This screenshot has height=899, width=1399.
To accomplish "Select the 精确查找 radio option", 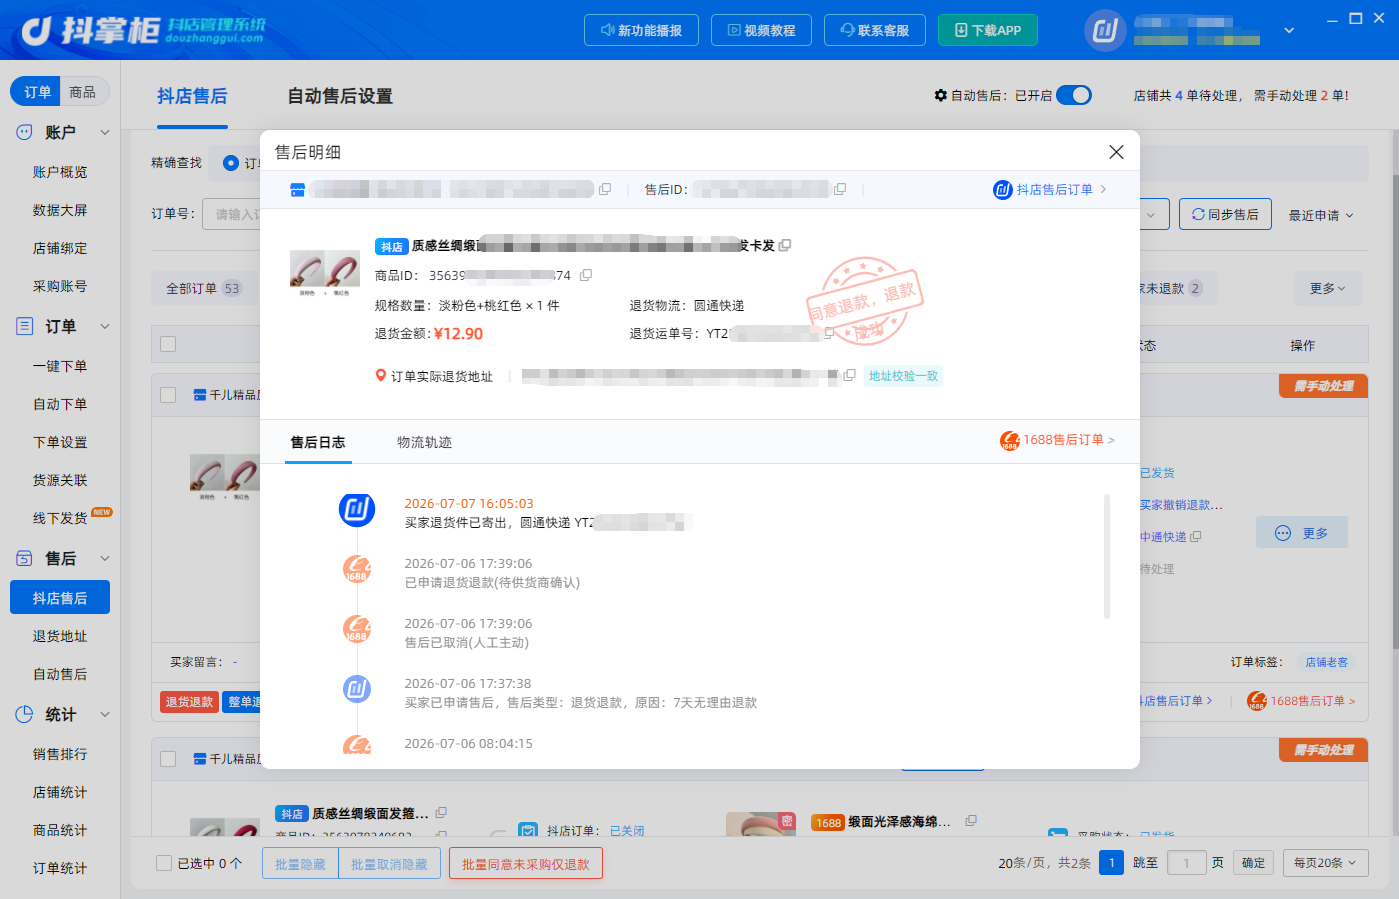I will point(231,162).
